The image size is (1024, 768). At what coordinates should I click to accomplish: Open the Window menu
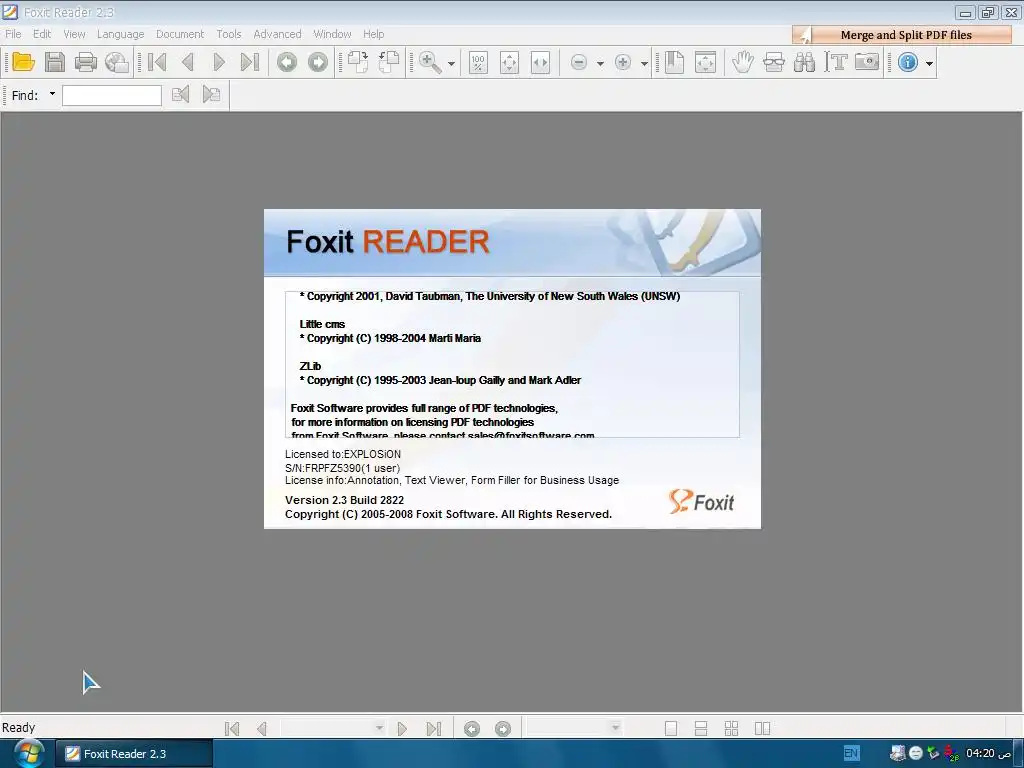tap(332, 34)
